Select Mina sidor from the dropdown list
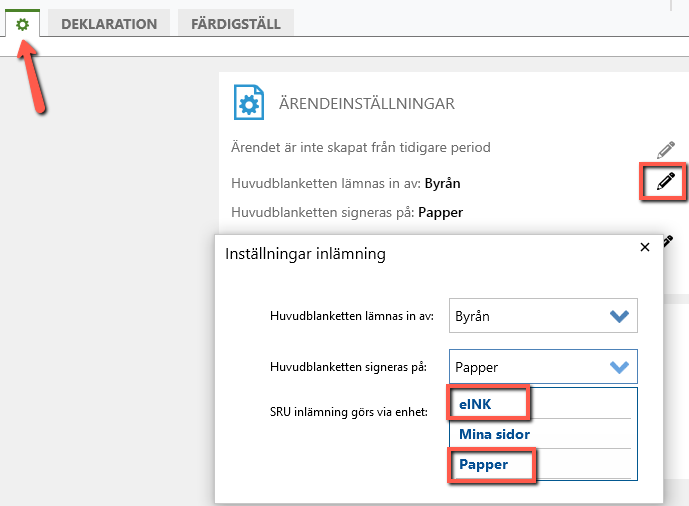The width and height of the screenshot is (689, 506). pyautogui.click(x=543, y=434)
